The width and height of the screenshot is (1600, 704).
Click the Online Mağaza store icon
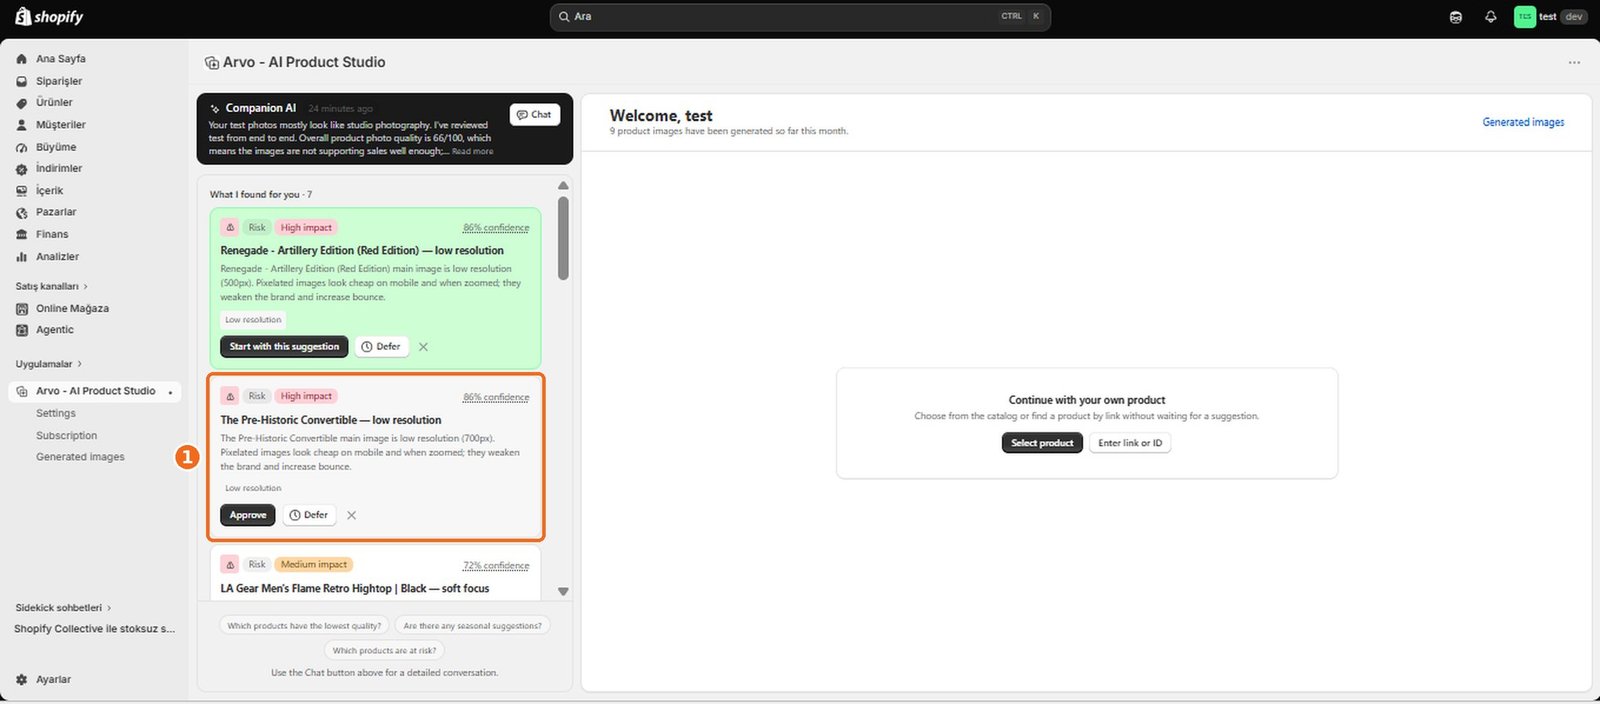22,309
